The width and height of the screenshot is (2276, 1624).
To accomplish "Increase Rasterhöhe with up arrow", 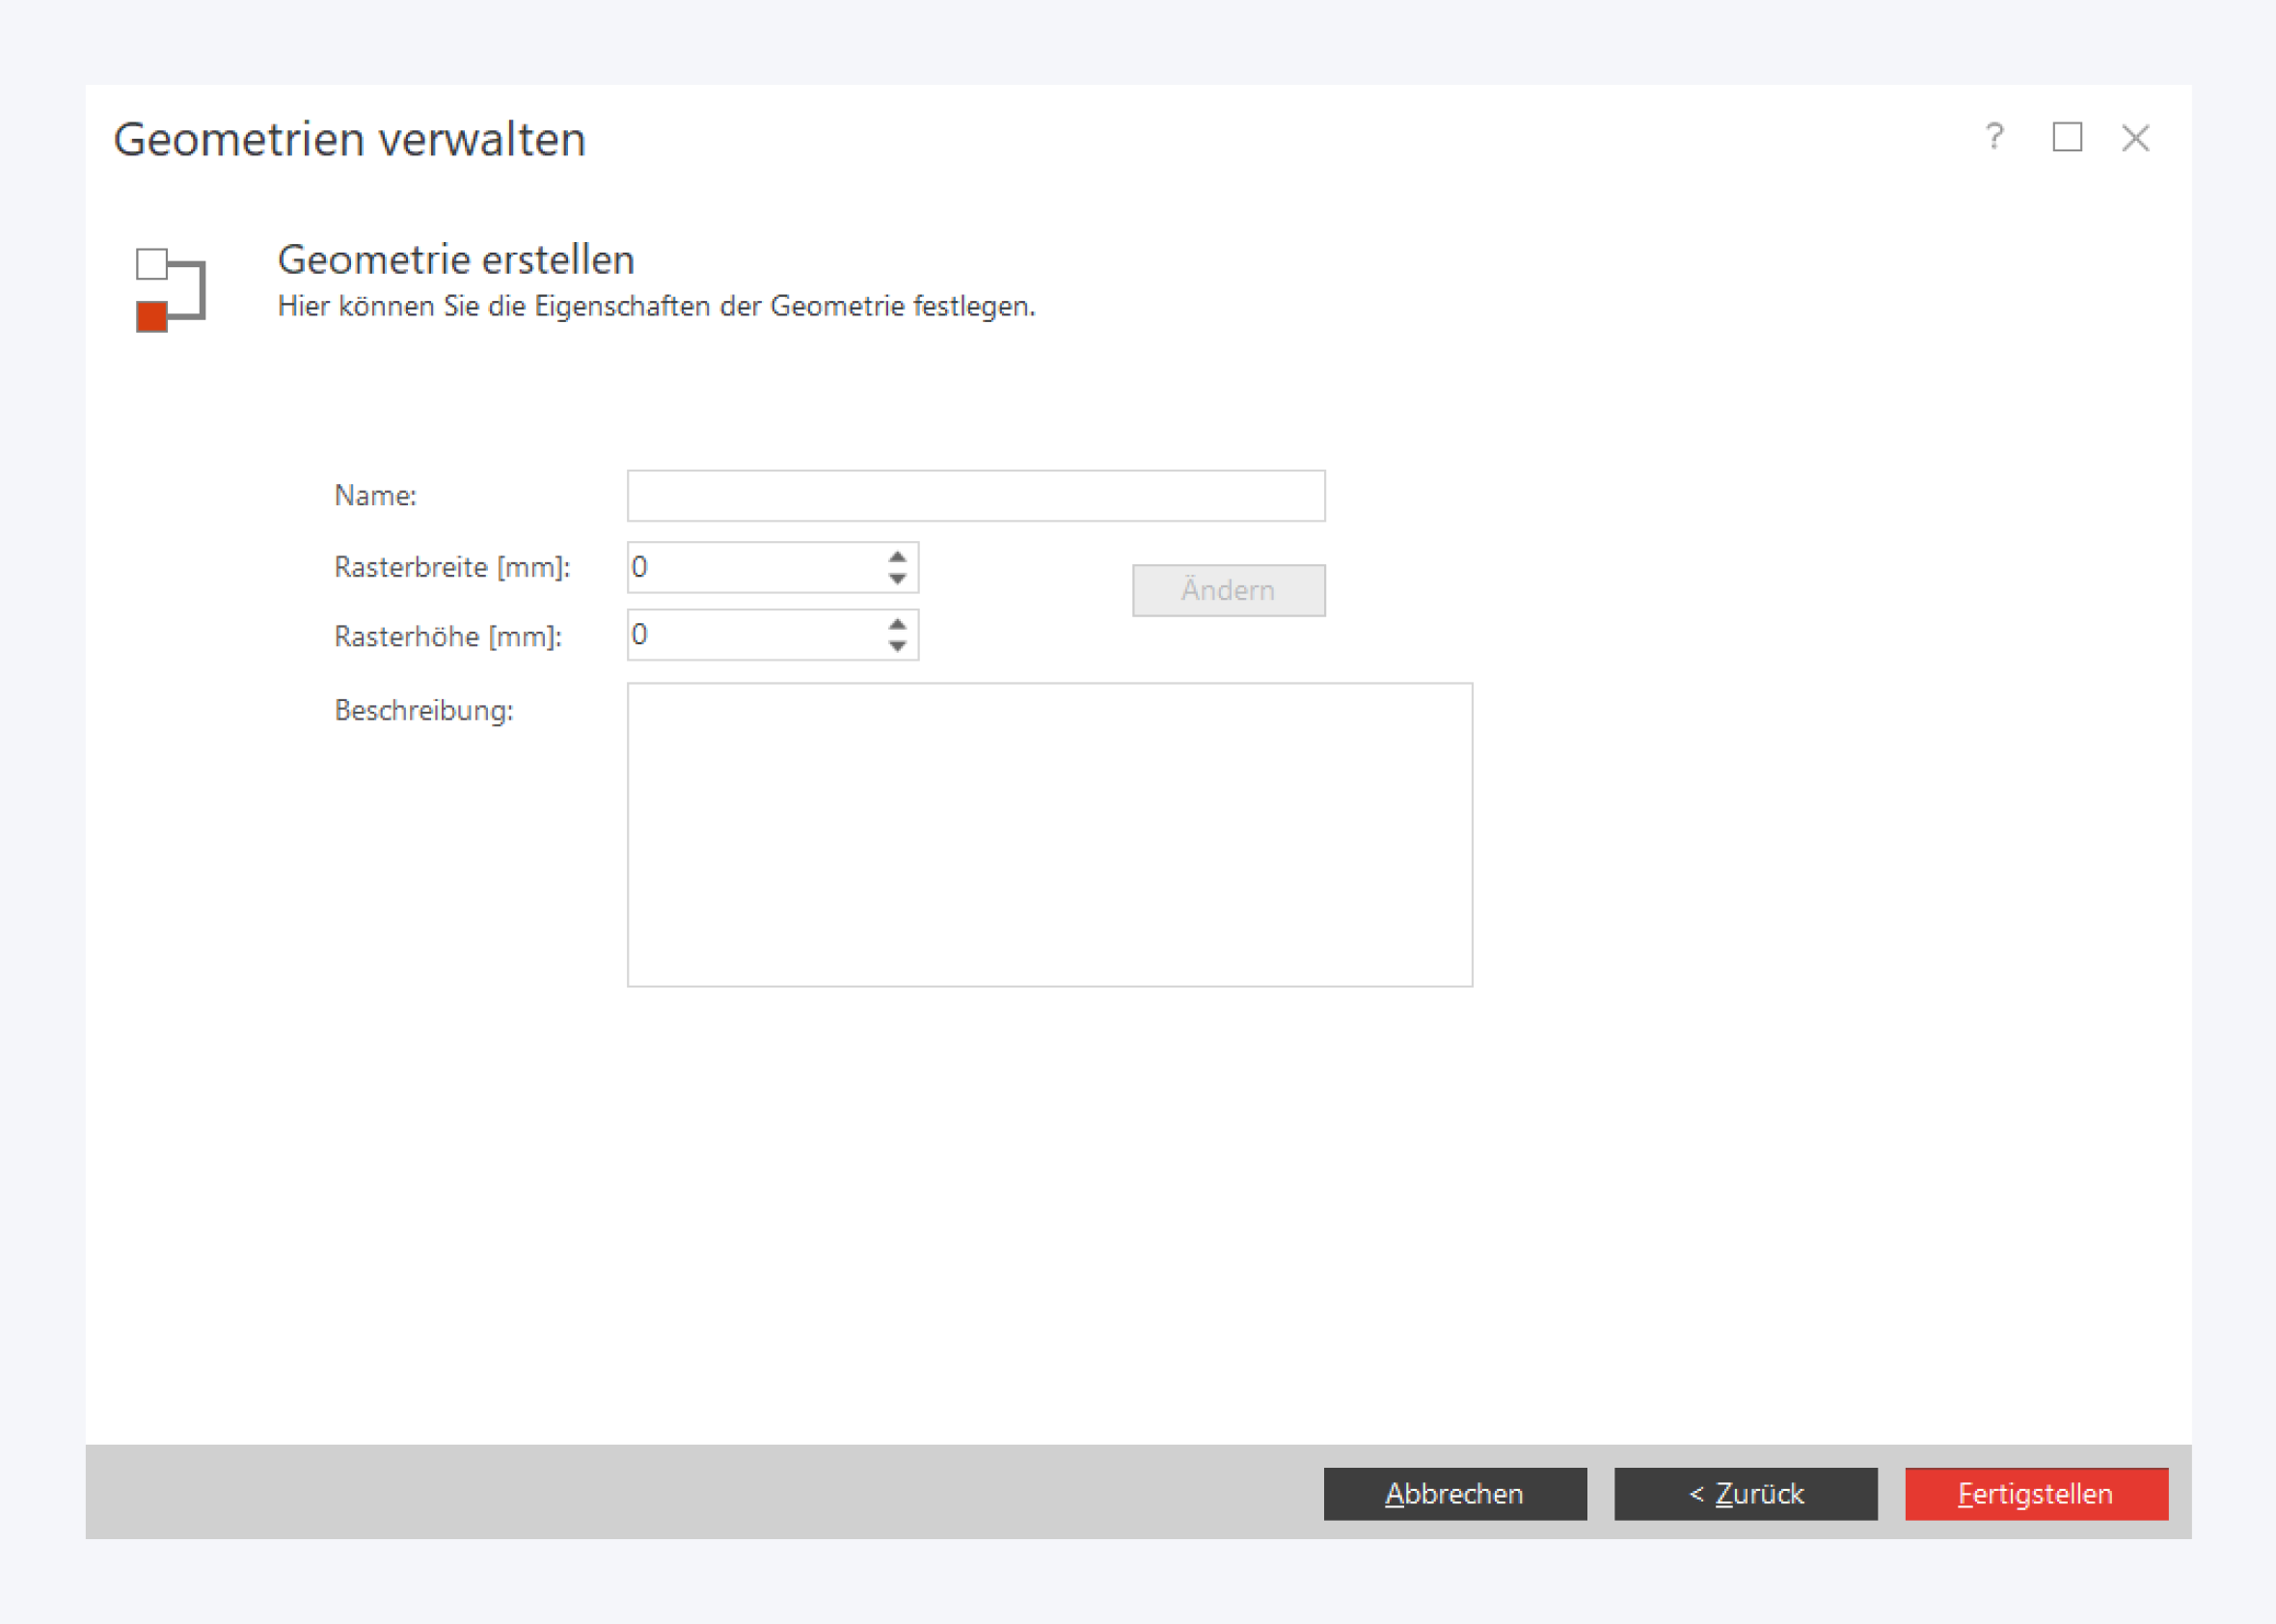I will pyautogui.click(x=897, y=623).
